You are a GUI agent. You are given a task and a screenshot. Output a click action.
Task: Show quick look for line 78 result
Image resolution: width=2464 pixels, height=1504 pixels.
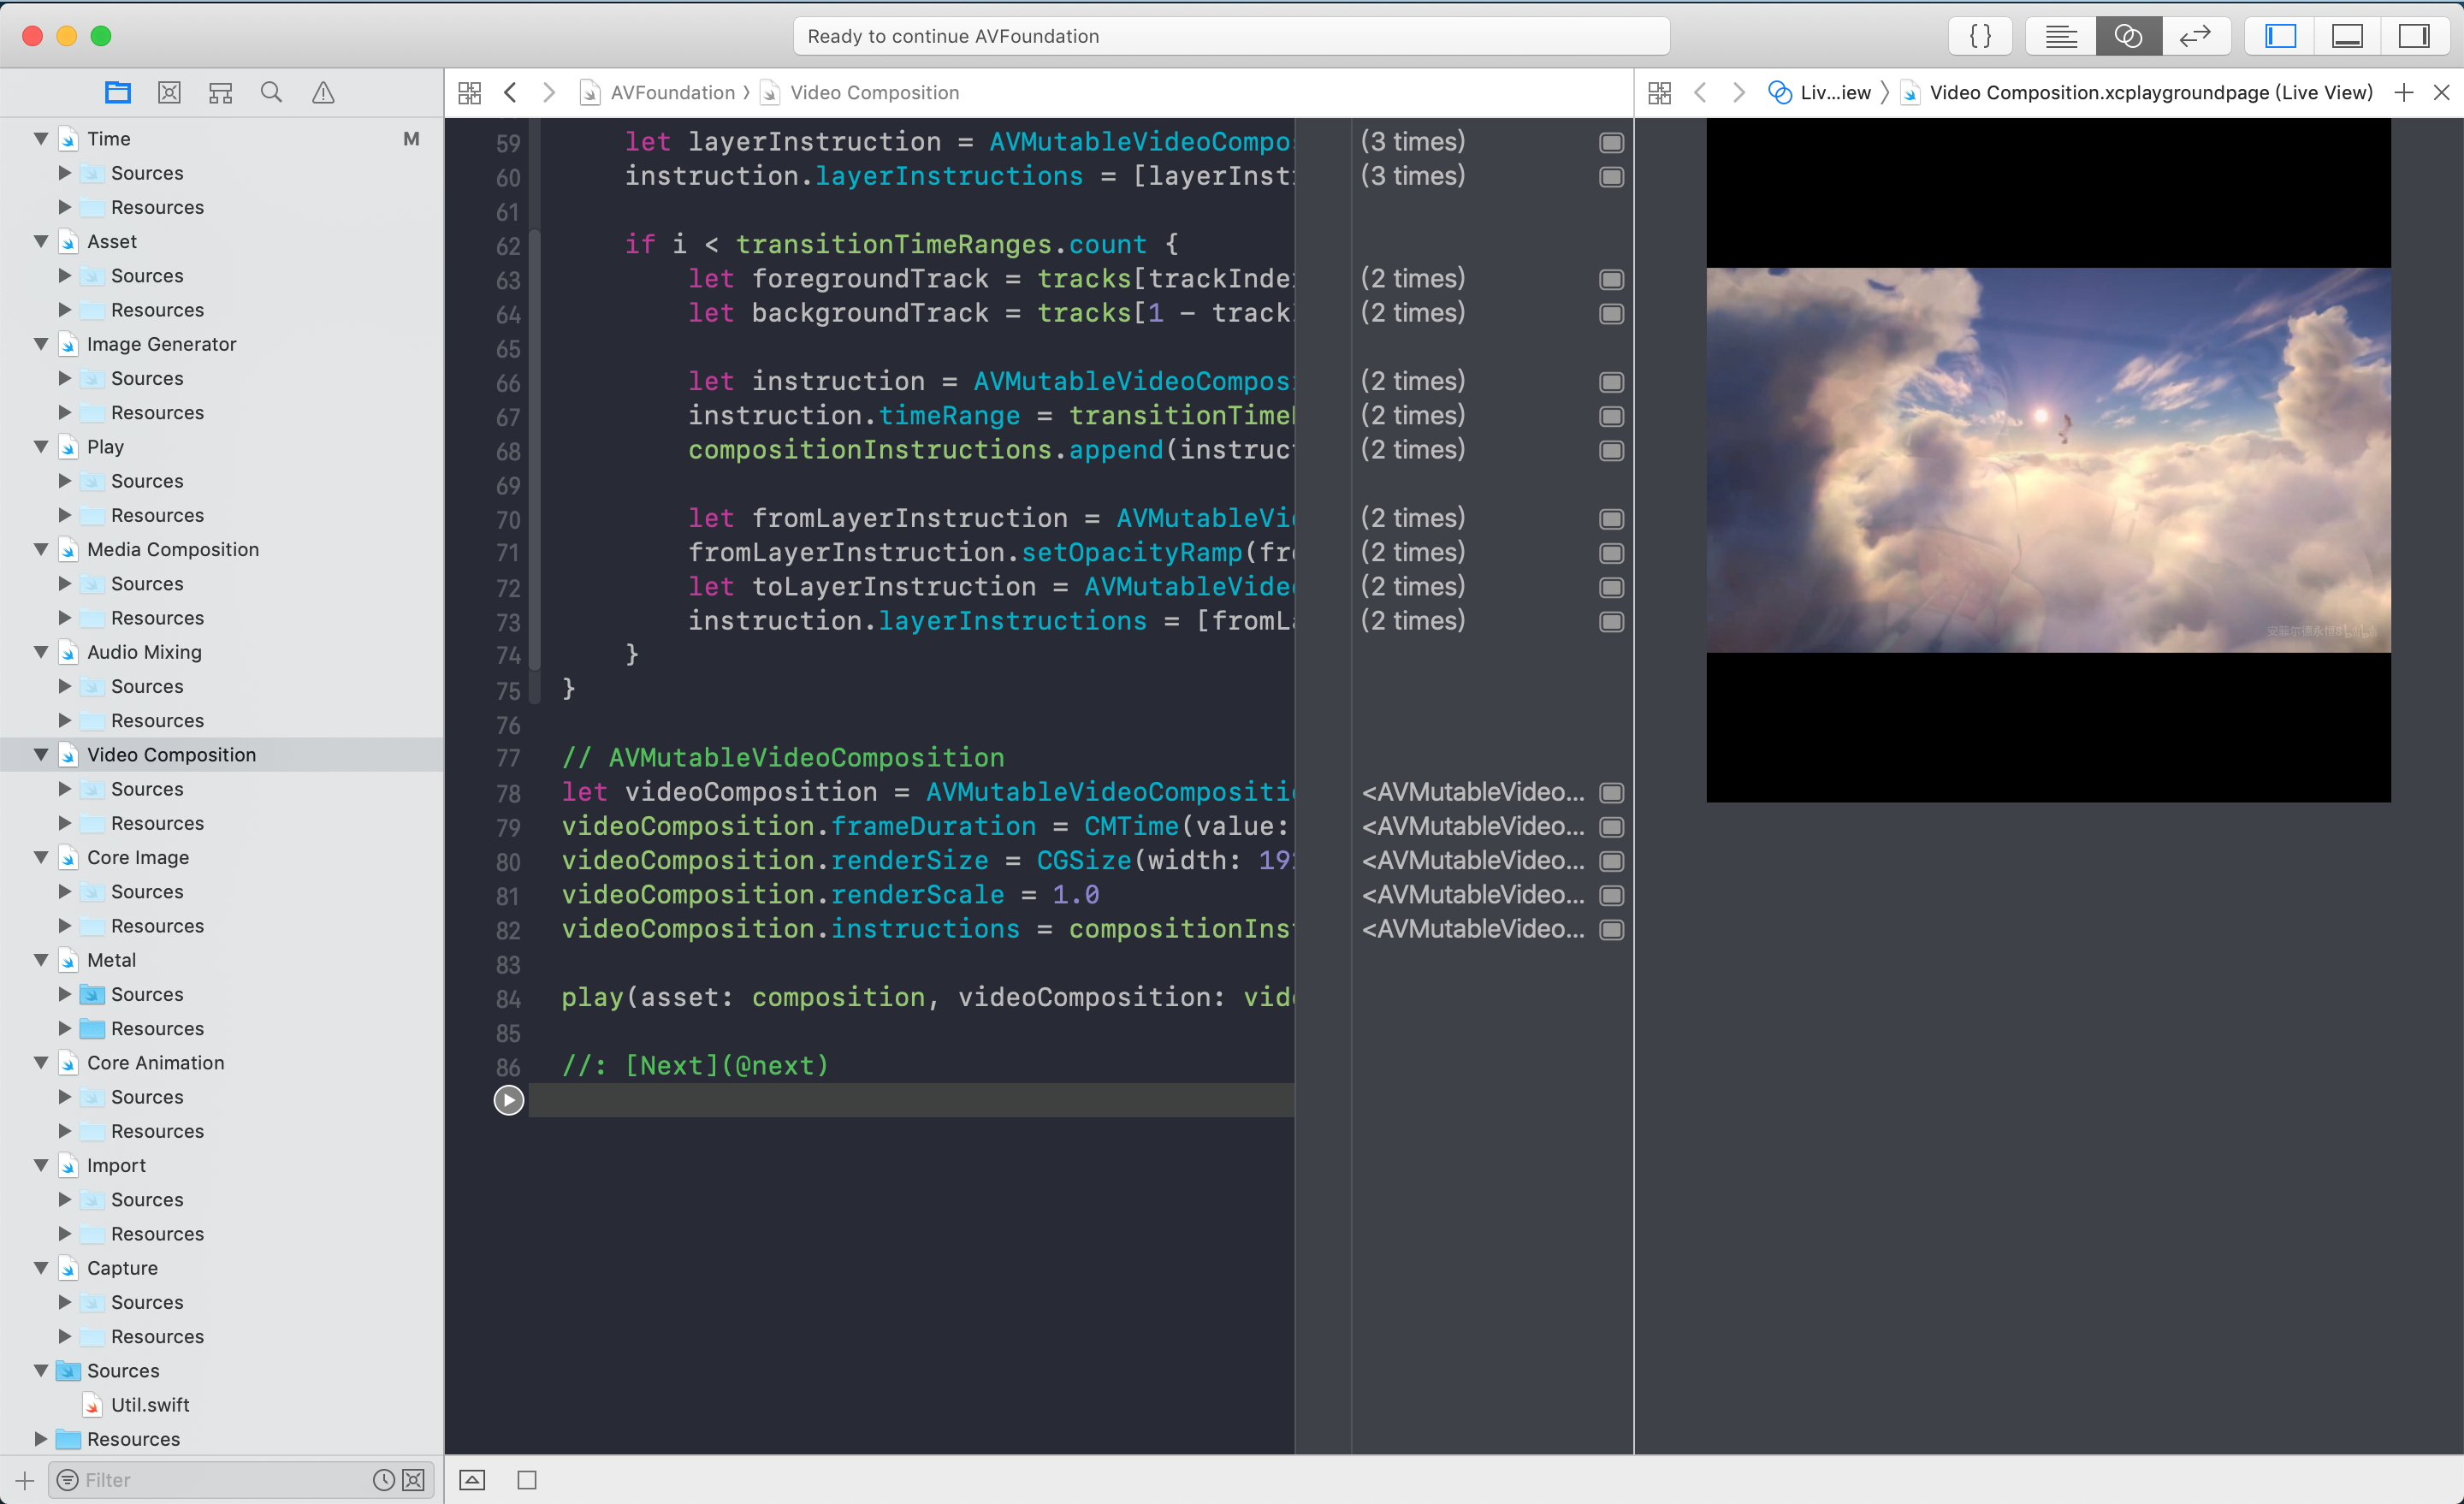pos(1611,793)
